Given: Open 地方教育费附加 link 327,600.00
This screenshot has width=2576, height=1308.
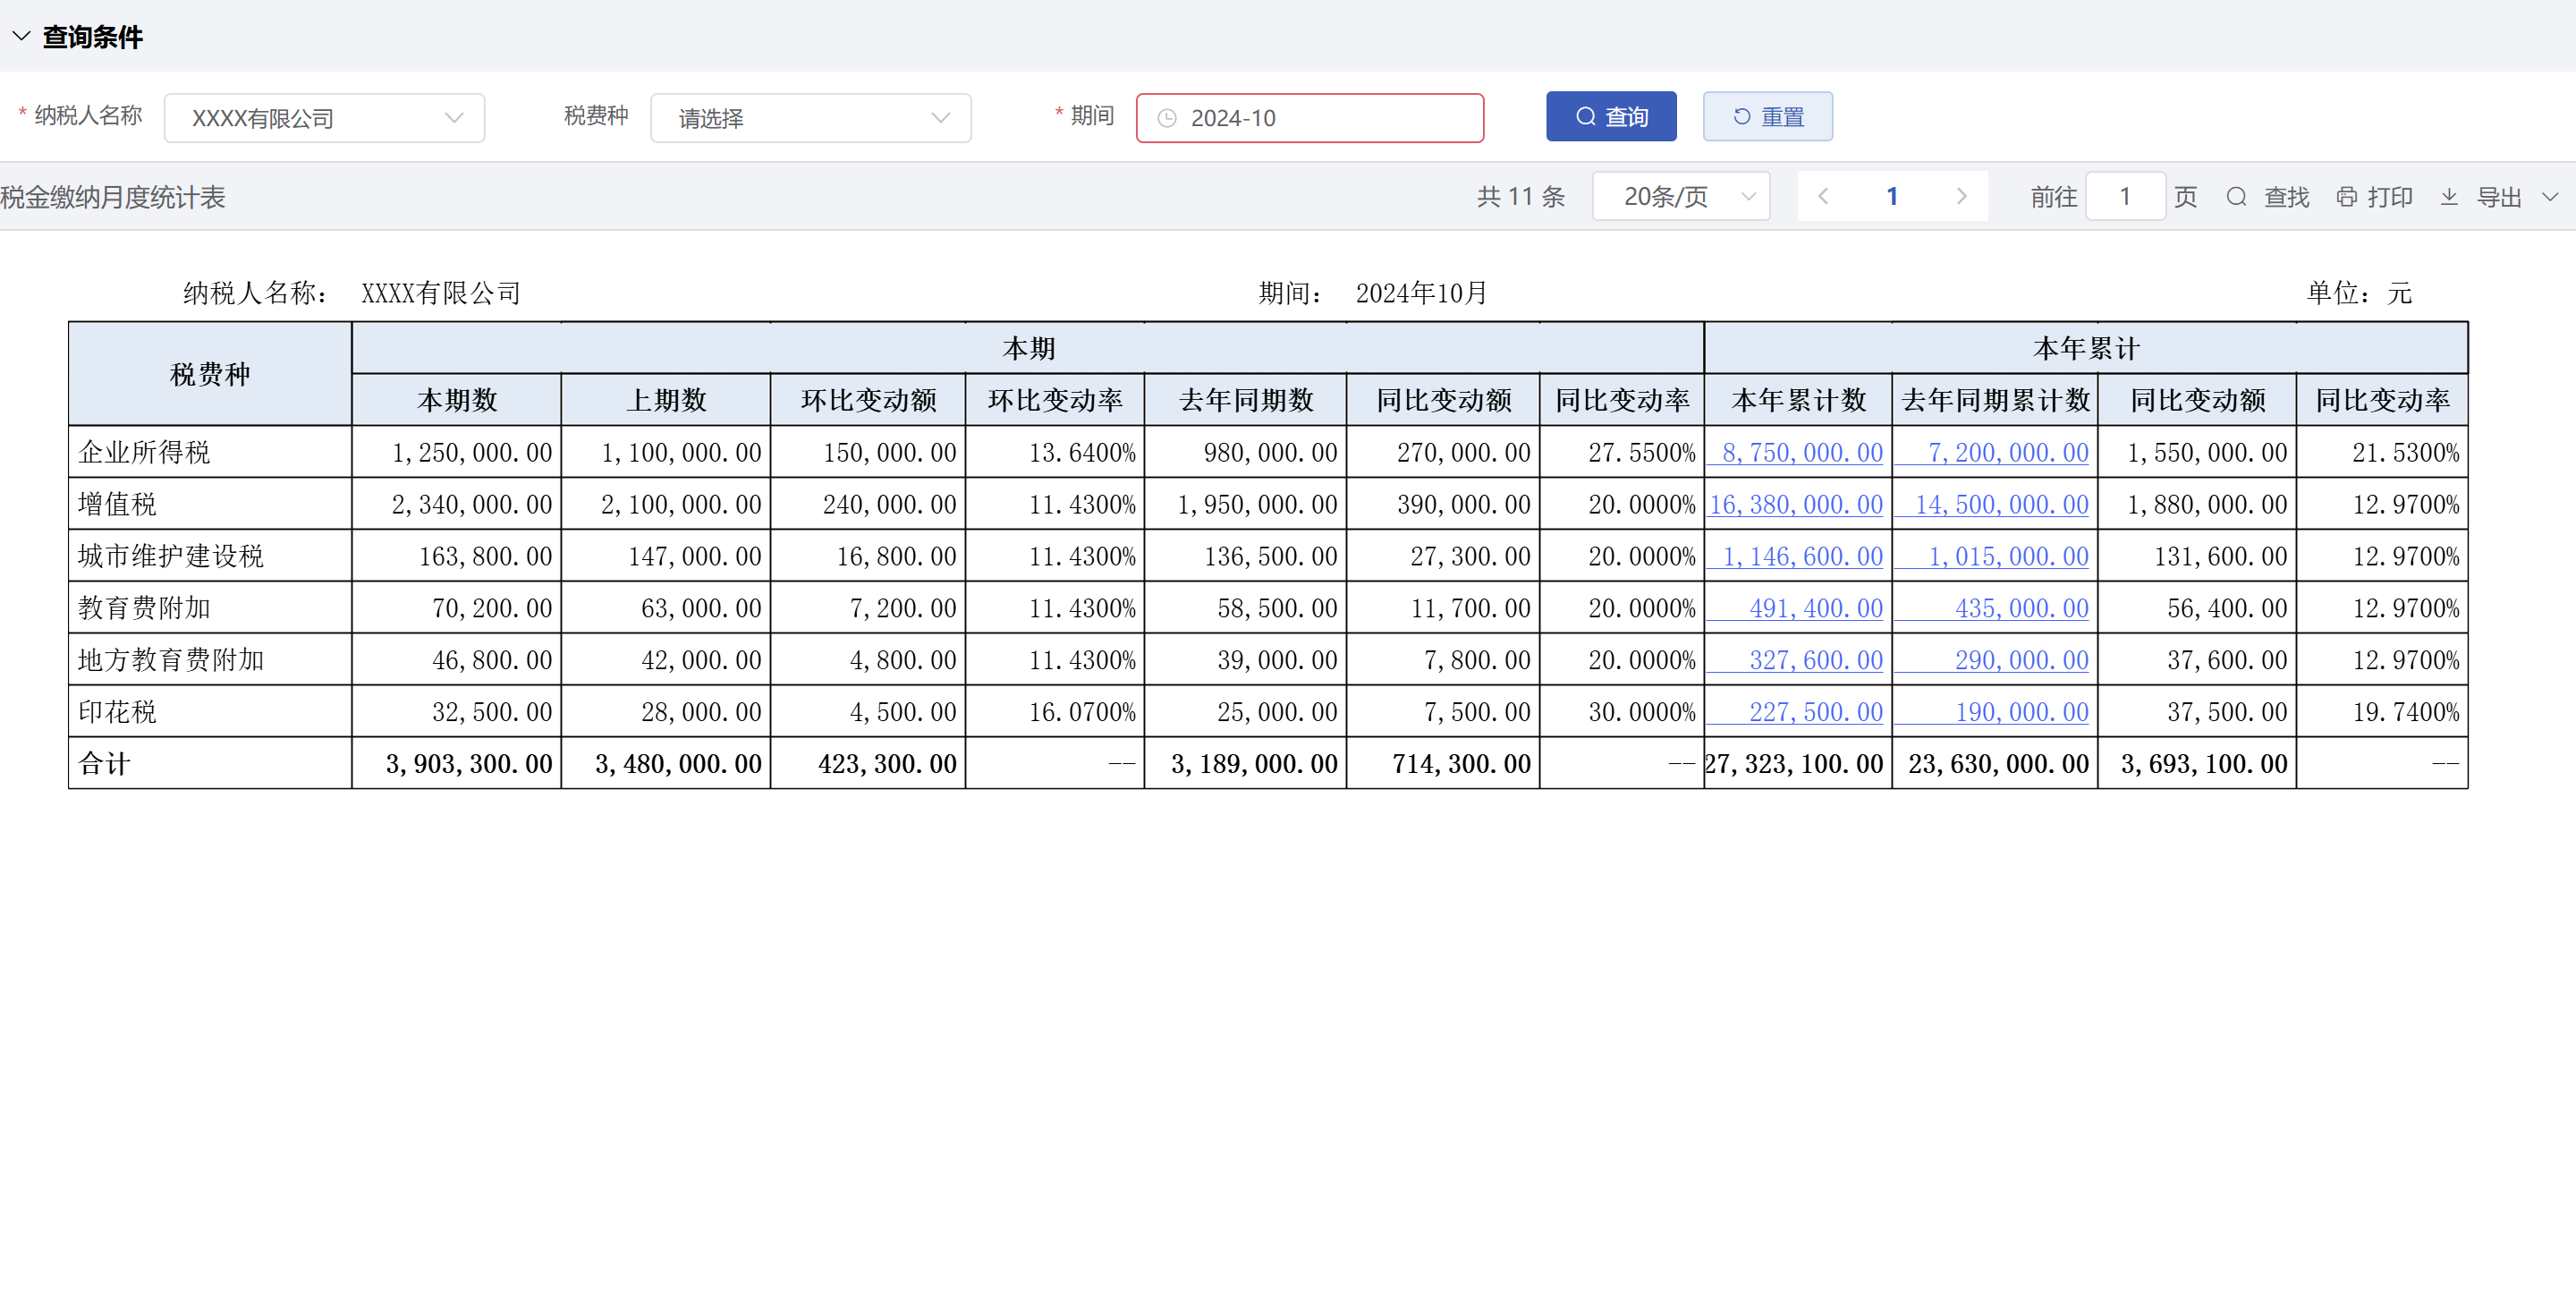Looking at the screenshot, I should 1816,660.
